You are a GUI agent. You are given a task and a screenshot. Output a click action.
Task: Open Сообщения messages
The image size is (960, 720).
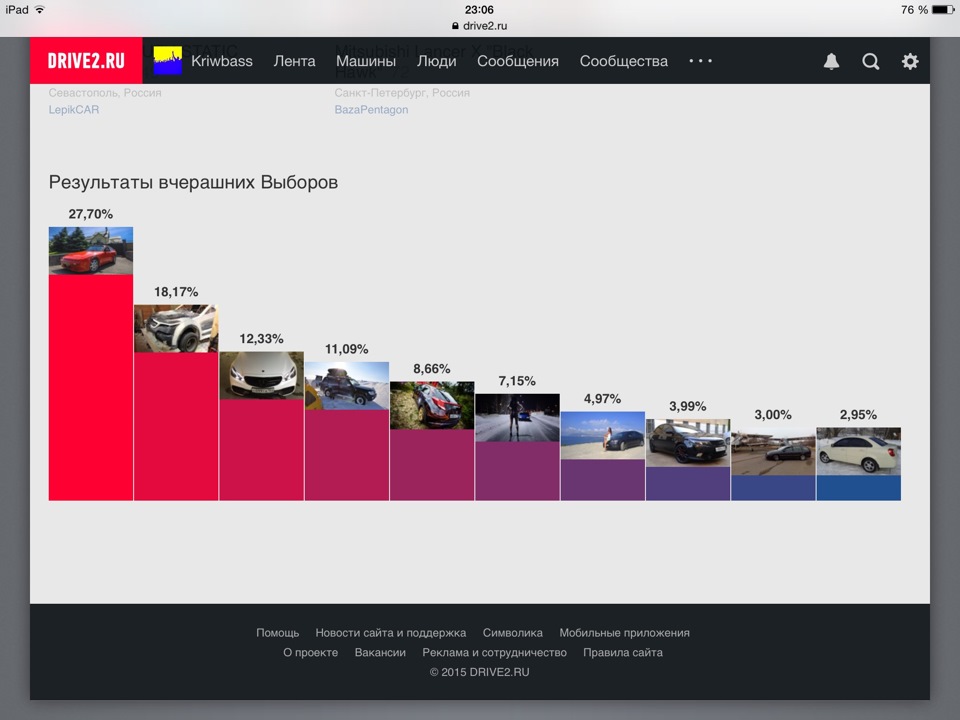tap(518, 61)
